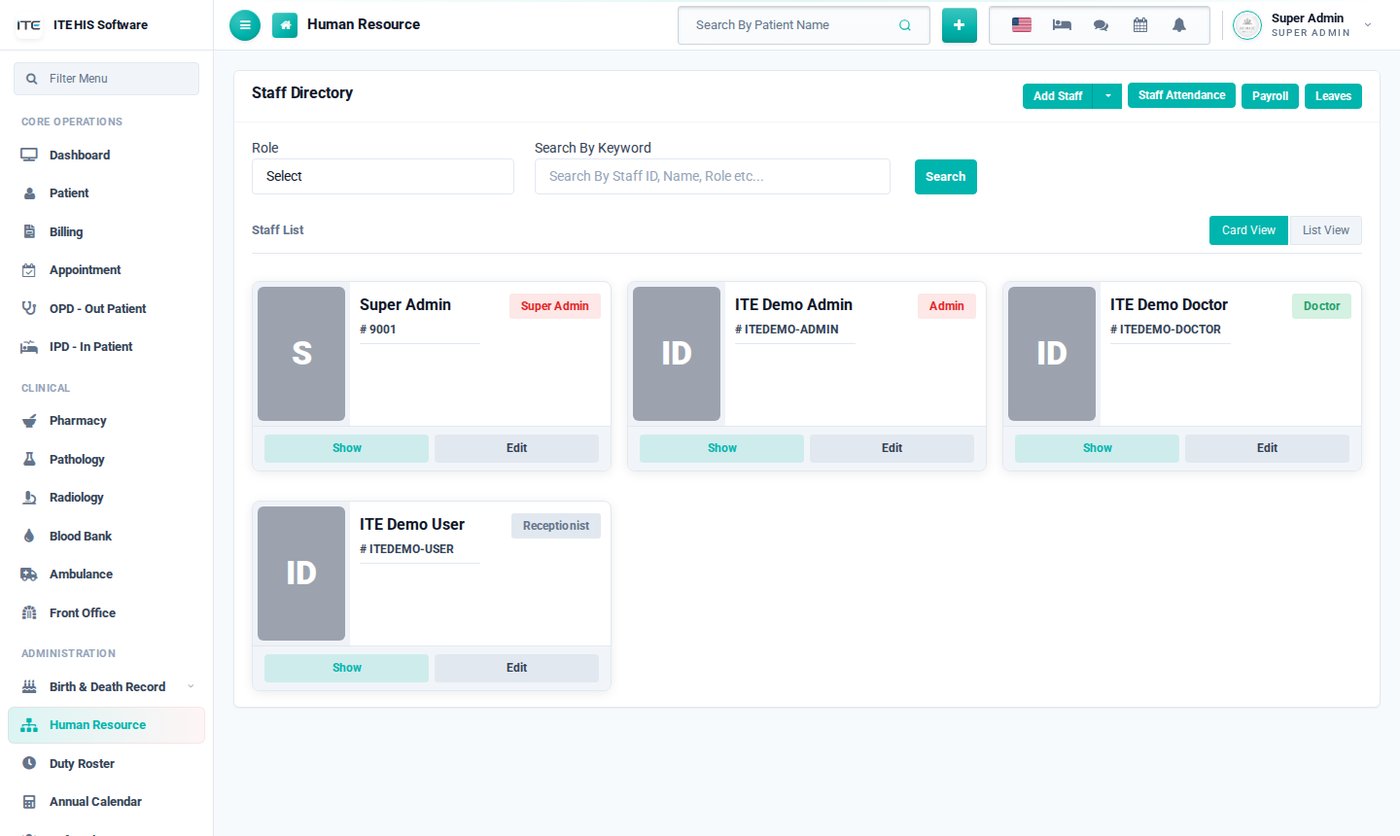Click the home icon beside Human Resource
This screenshot has height=836, width=1400.
point(285,25)
